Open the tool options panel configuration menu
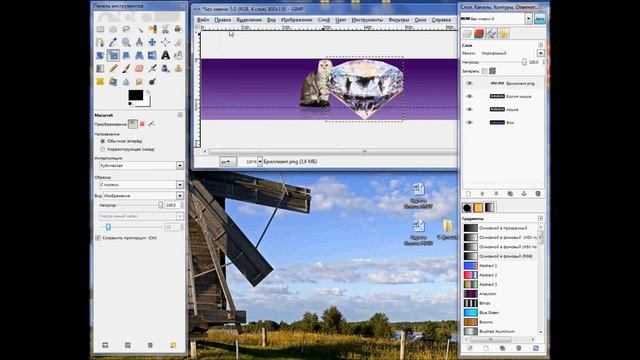640x360 pixels. point(180,115)
